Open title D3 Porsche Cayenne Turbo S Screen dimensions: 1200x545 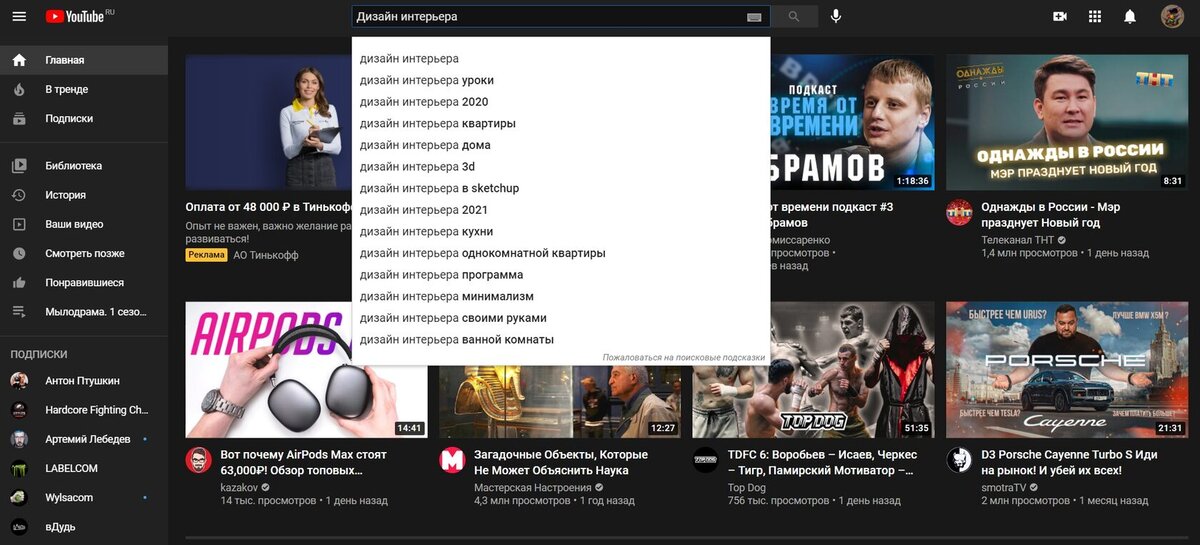(1069, 462)
